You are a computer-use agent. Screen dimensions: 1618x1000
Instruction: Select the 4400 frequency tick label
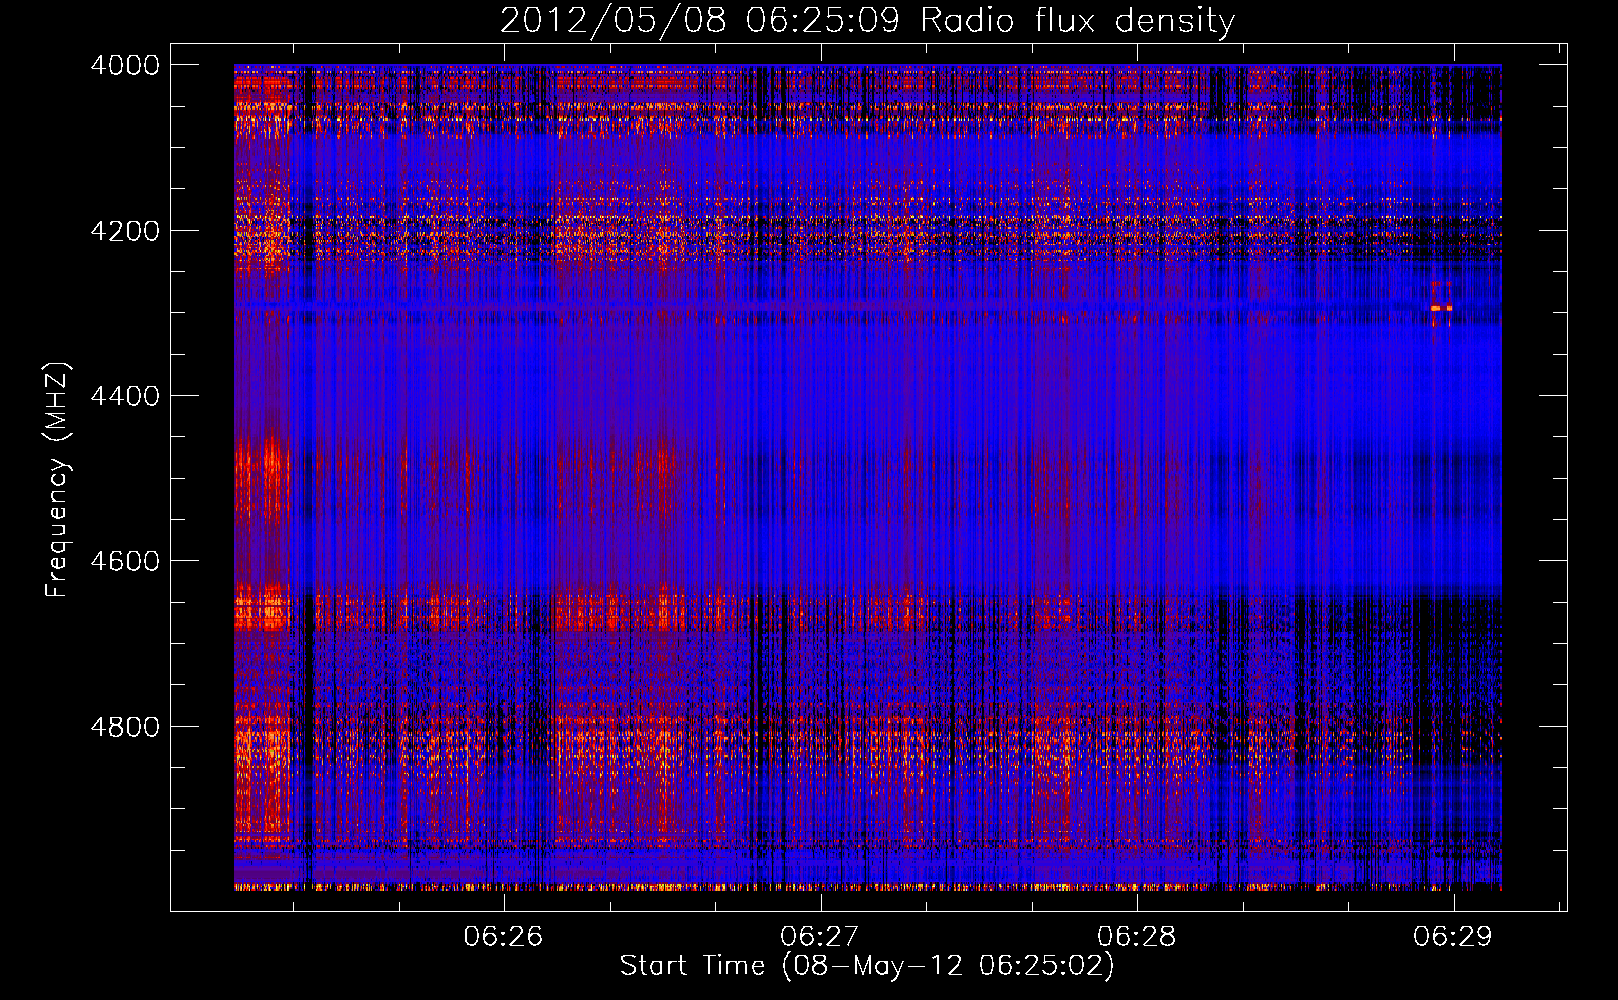click(125, 396)
